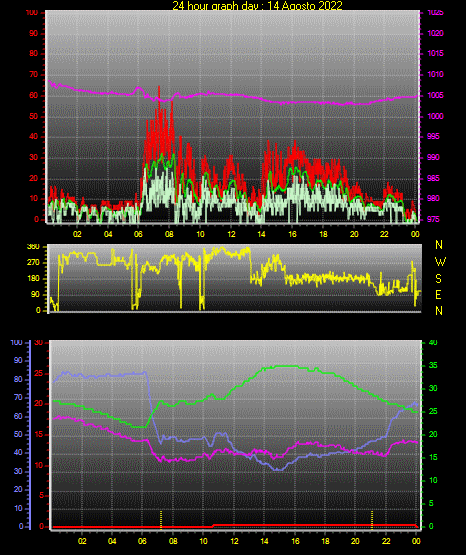The height and width of the screenshot is (555, 466).
Task: Click the red 25 rain axis label
Action: coord(39,373)
